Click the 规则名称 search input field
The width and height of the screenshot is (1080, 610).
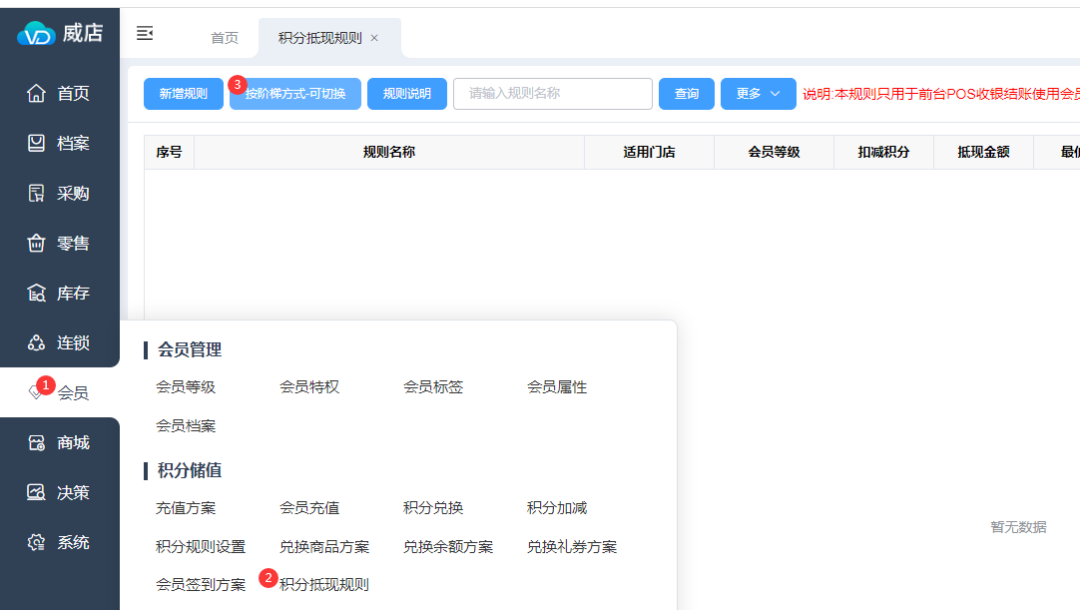[x=552, y=94]
